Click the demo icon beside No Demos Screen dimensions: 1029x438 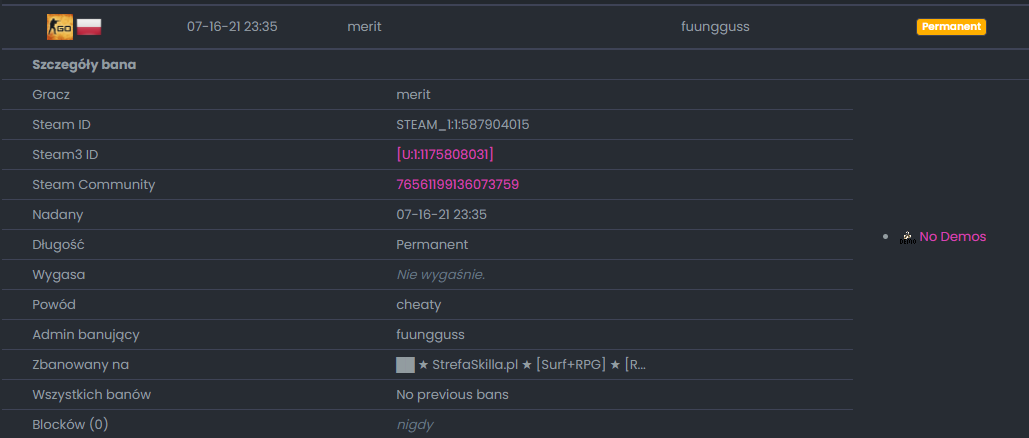coord(908,237)
